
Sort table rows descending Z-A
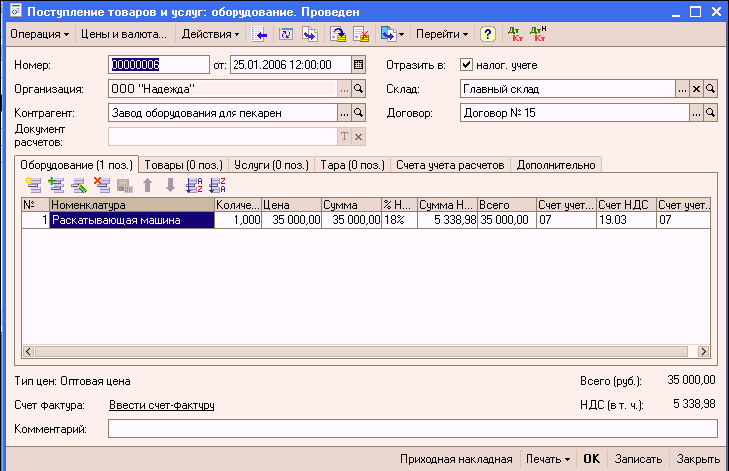(216, 185)
